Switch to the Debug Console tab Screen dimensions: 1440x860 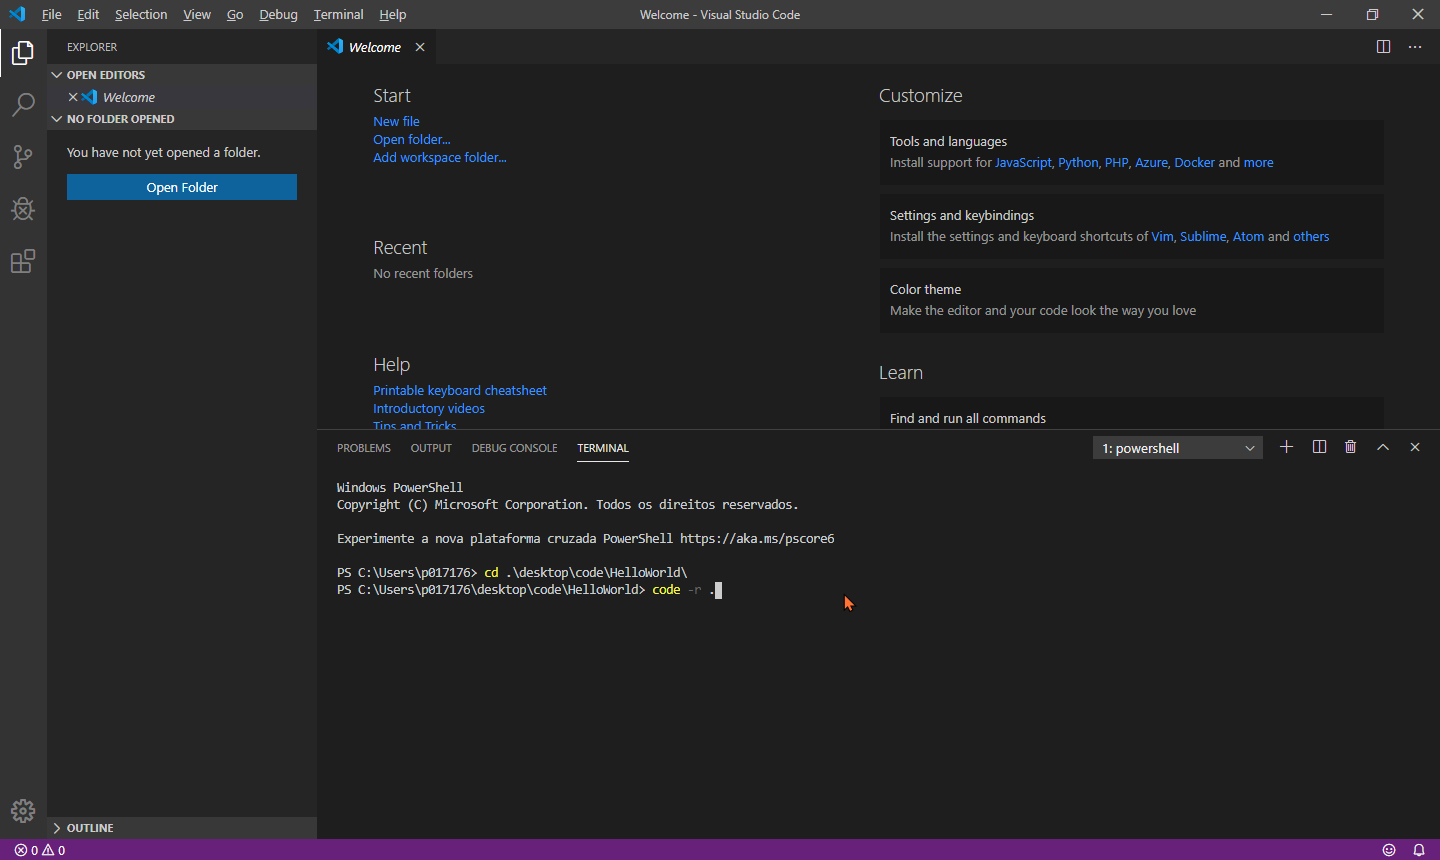515,448
